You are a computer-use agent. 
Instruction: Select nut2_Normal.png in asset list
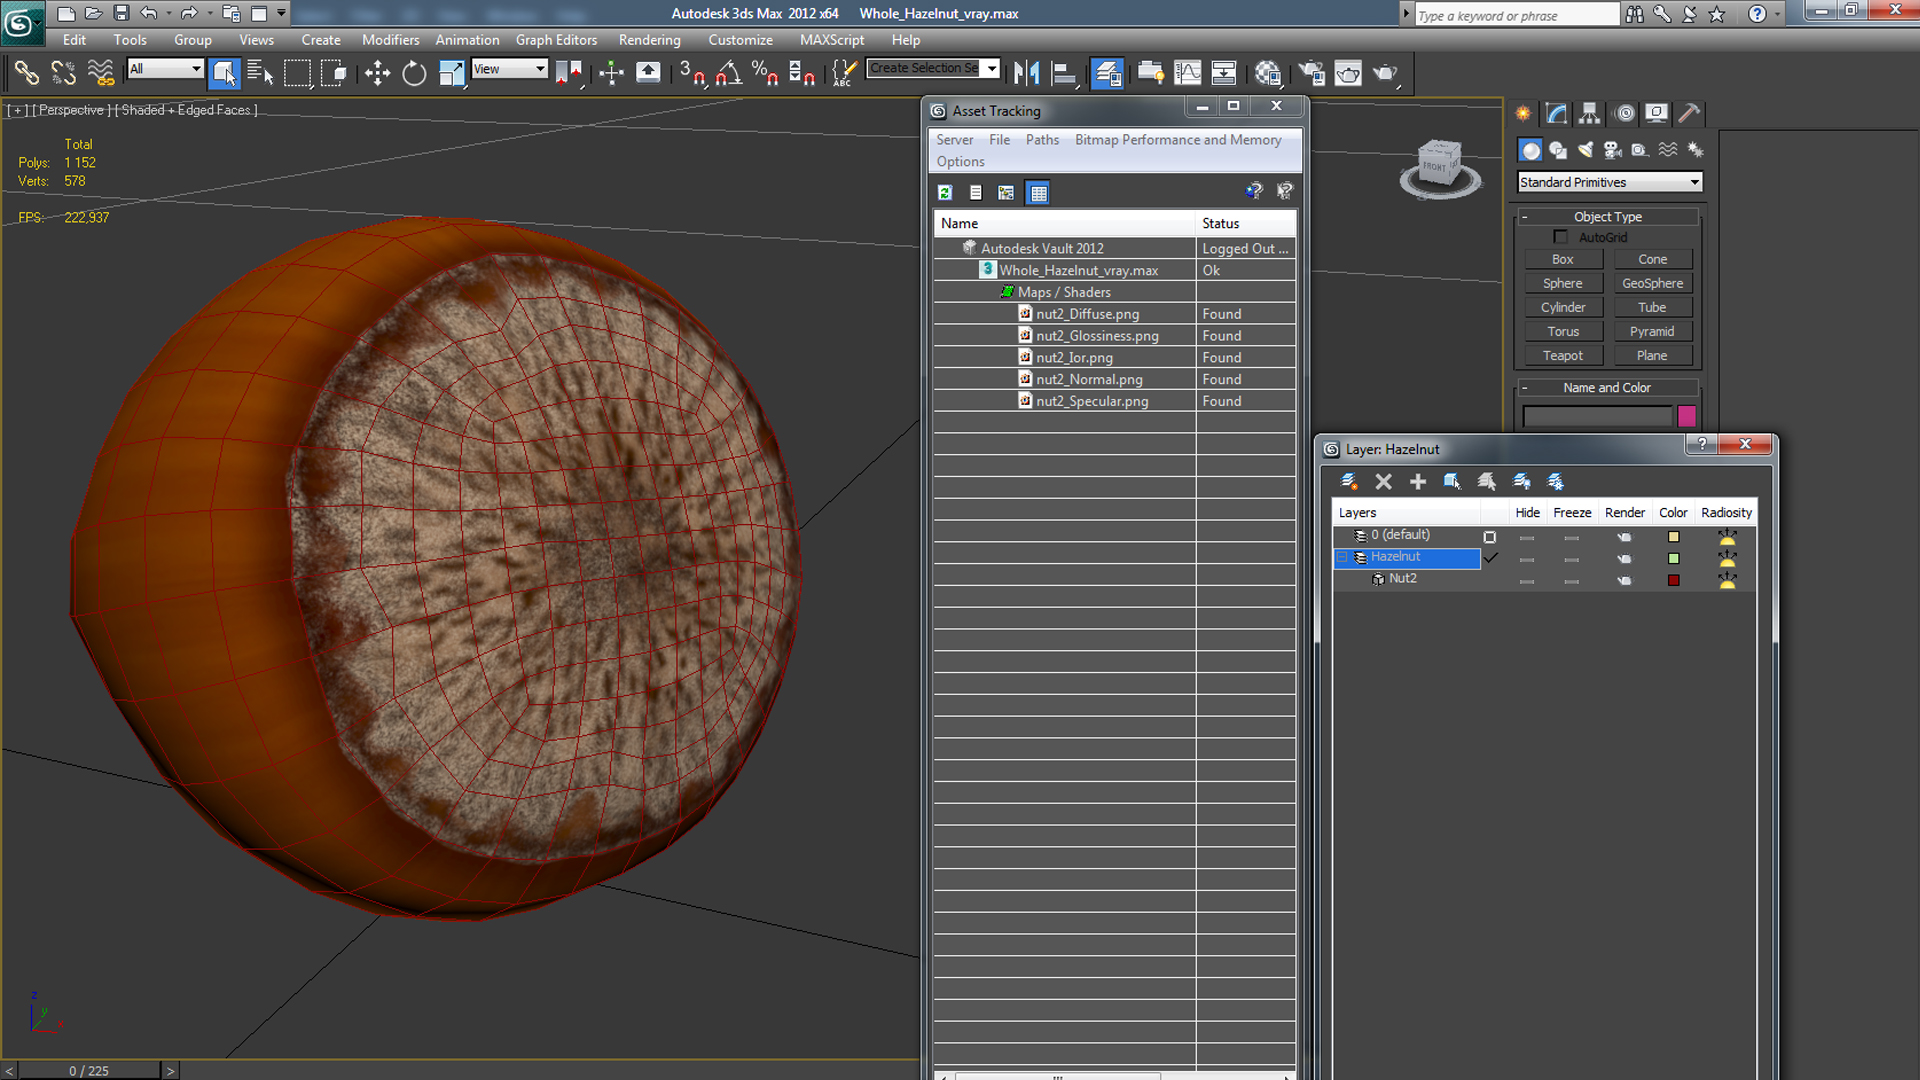pyautogui.click(x=1089, y=379)
